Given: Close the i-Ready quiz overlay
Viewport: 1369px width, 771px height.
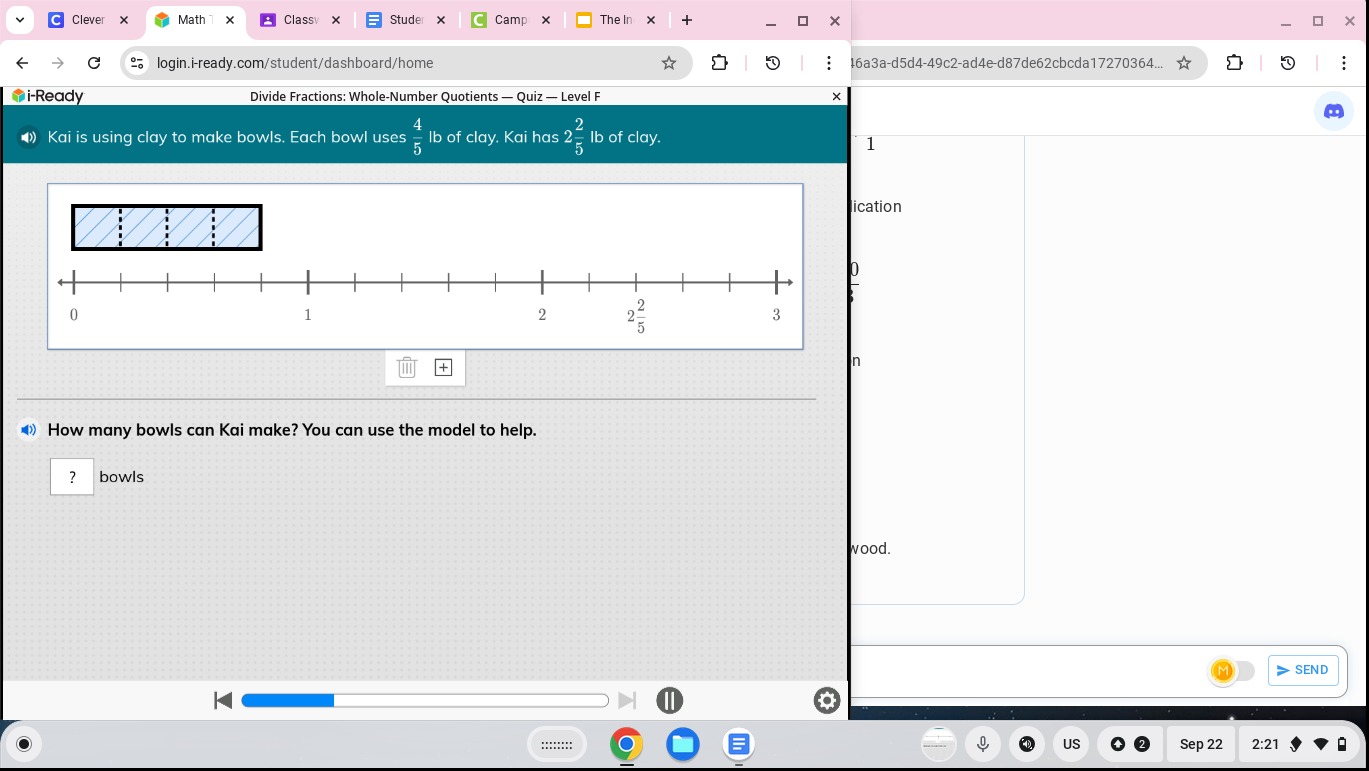Looking at the screenshot, I should click(x=837, y=96).
